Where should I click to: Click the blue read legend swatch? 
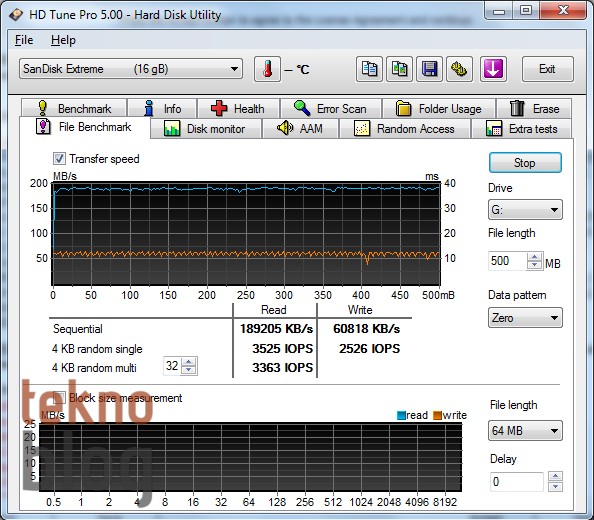[401, 415]
